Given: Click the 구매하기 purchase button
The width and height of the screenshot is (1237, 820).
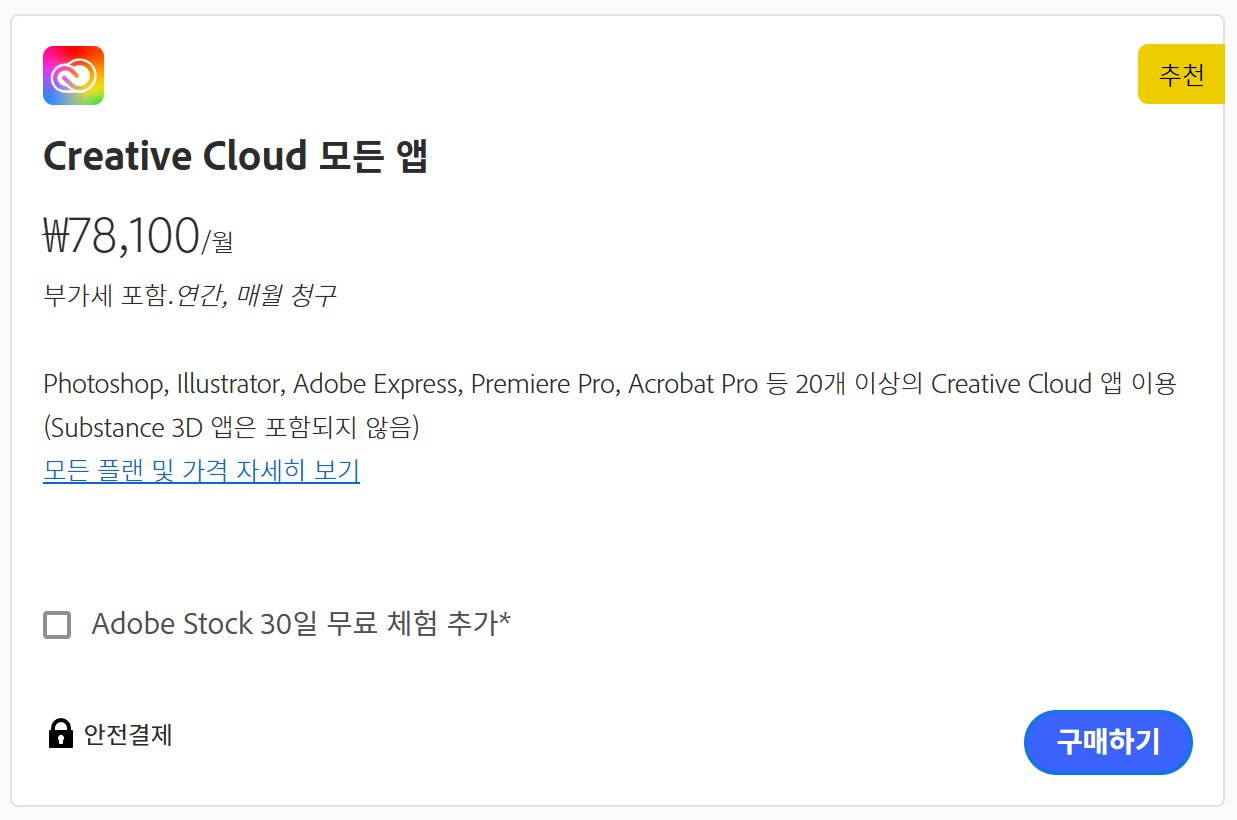Looking at the screenshot, I should tap(1108, 742).
